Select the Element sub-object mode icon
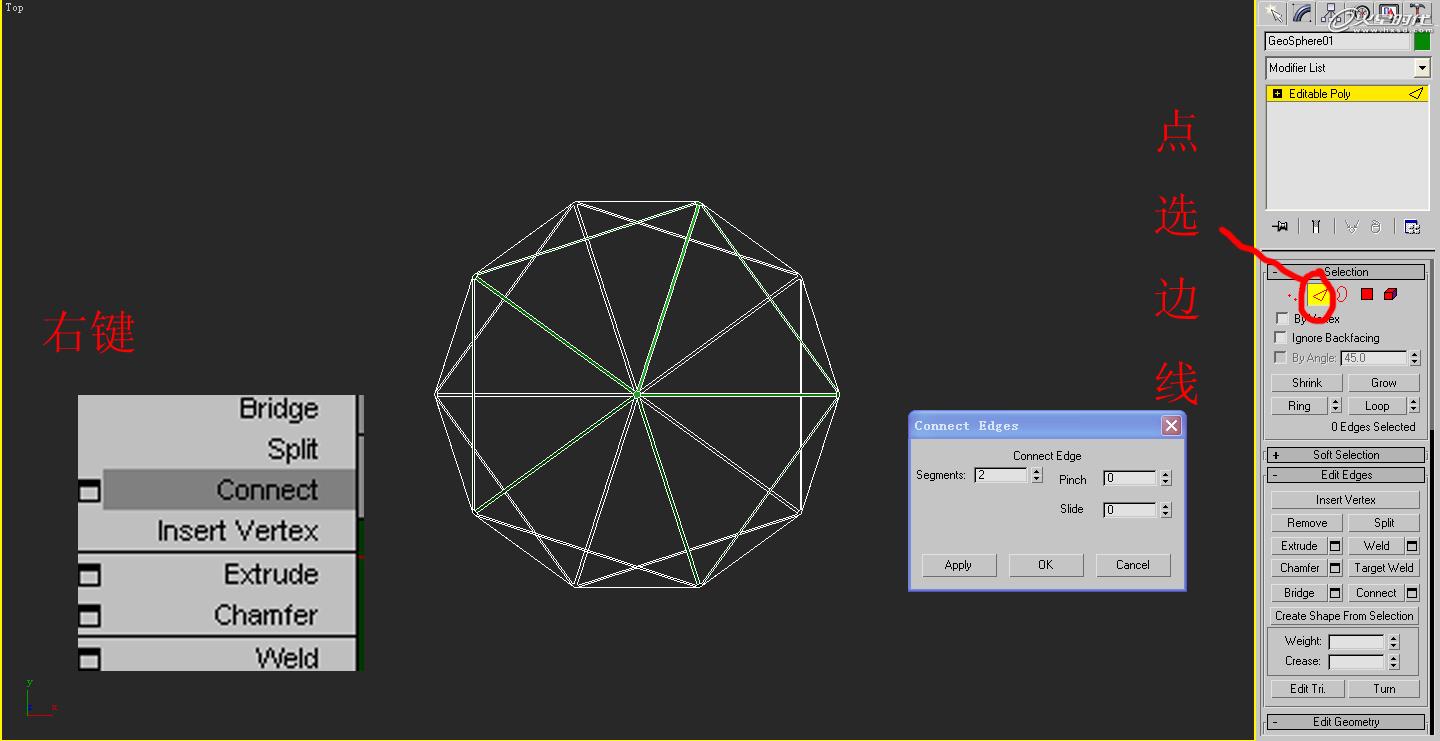This screenshot has height=741, width=1440. click(1391, 294)
